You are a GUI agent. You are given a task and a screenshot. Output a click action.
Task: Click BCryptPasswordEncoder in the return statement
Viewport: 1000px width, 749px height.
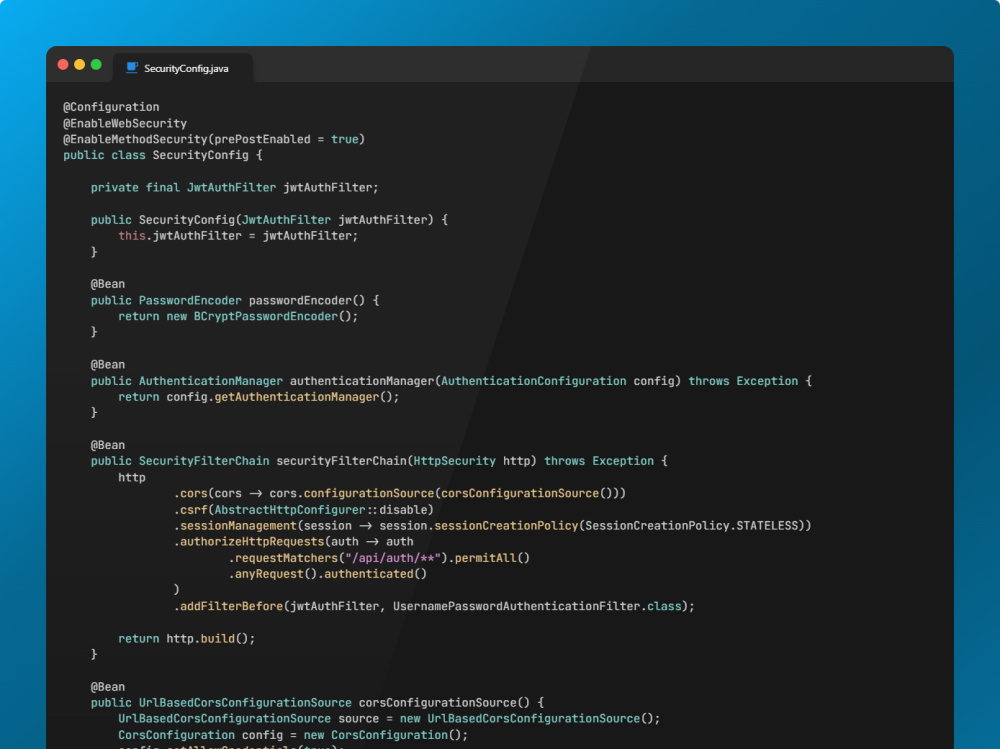266,316
